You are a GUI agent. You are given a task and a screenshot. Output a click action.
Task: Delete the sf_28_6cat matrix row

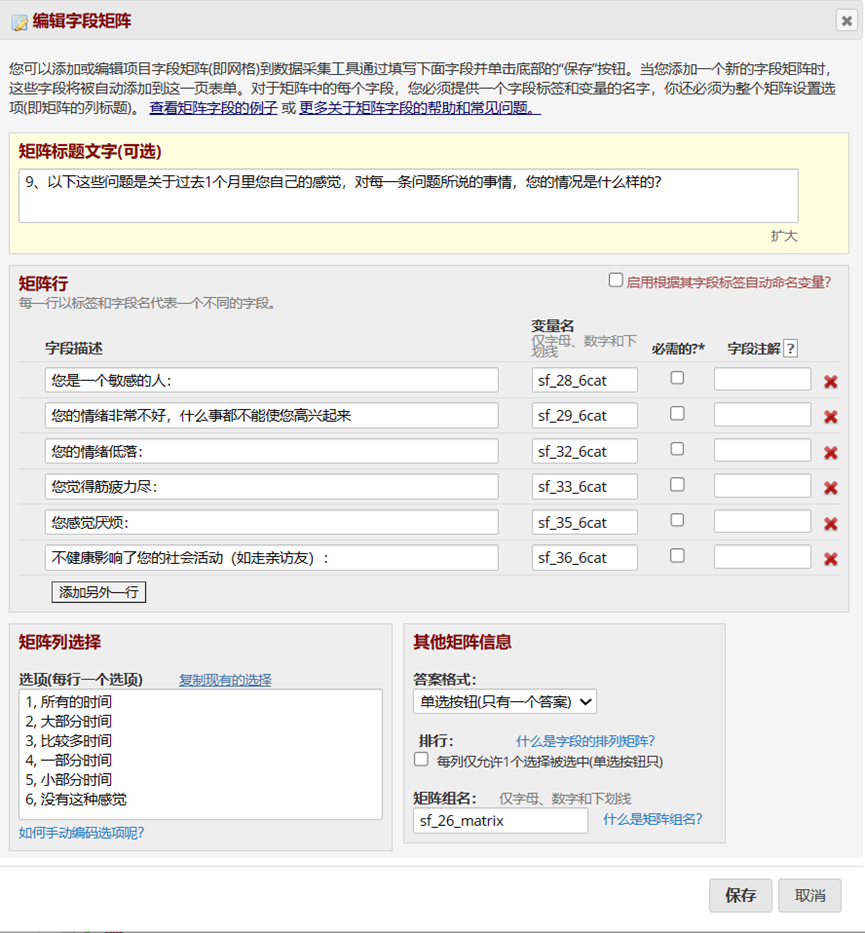coord(830,381)
